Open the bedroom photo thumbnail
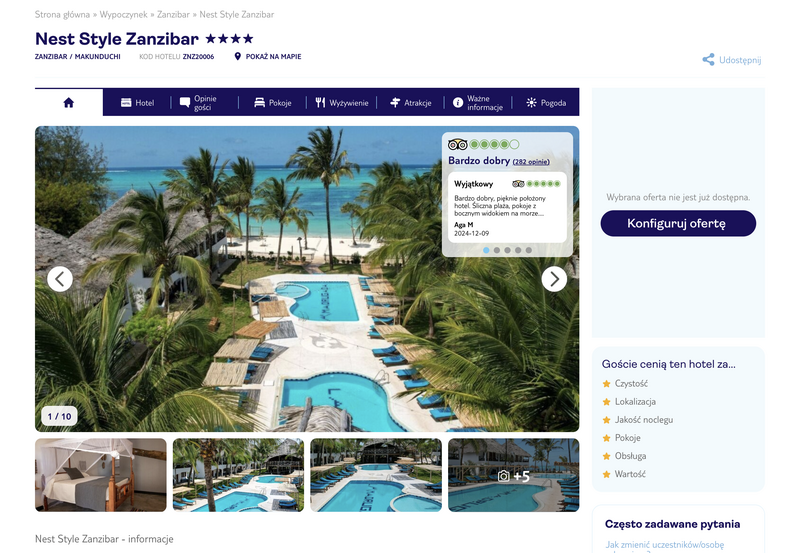The height and width of the screenshot is (553, 800). pos(101,475)
